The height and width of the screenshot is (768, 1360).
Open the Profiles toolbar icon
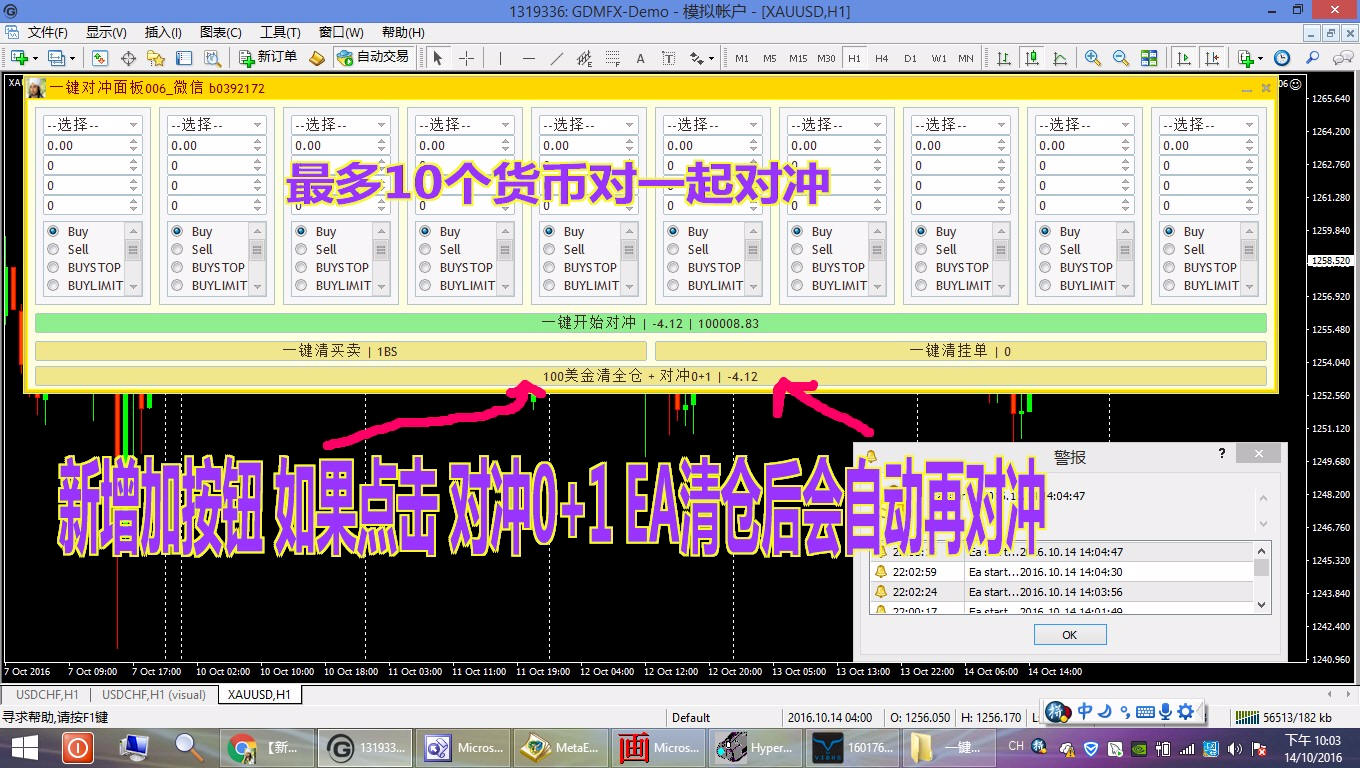(x=57, y=58)
